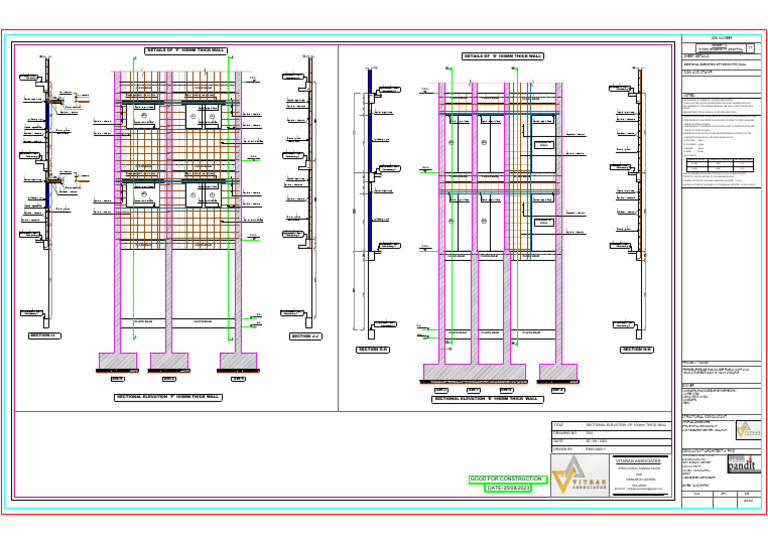
Task: Click the small Vitrag logo in side panel
Action: click(747, 430)
